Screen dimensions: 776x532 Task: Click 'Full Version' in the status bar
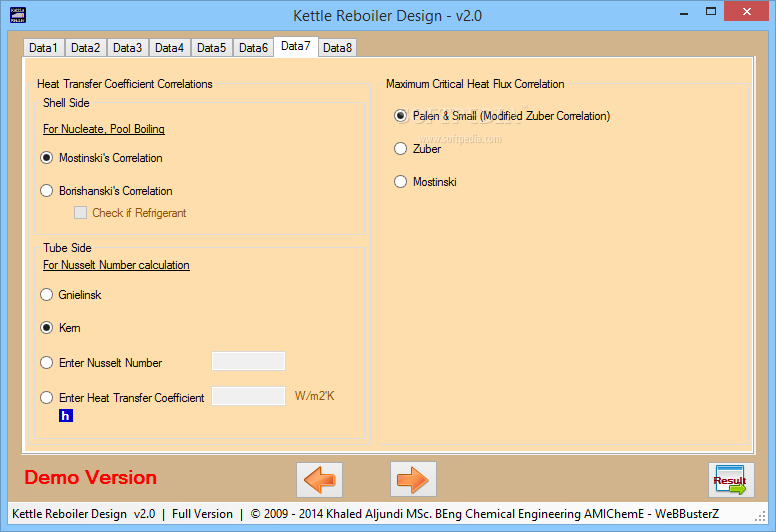pos(202,514)
